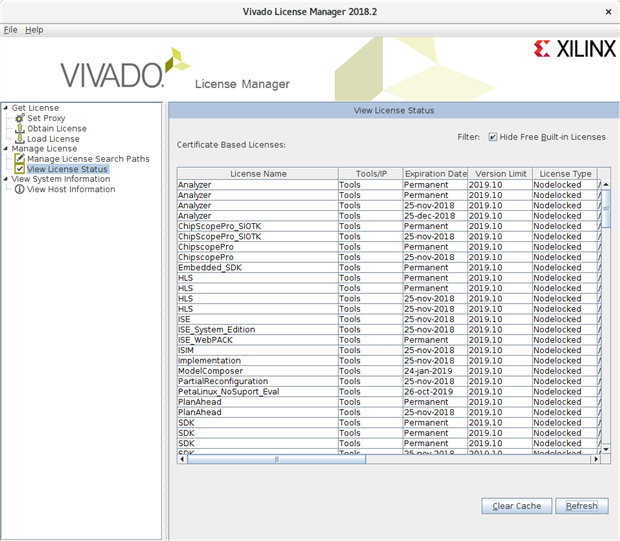Click the Manage License tree label

[44, 149]
